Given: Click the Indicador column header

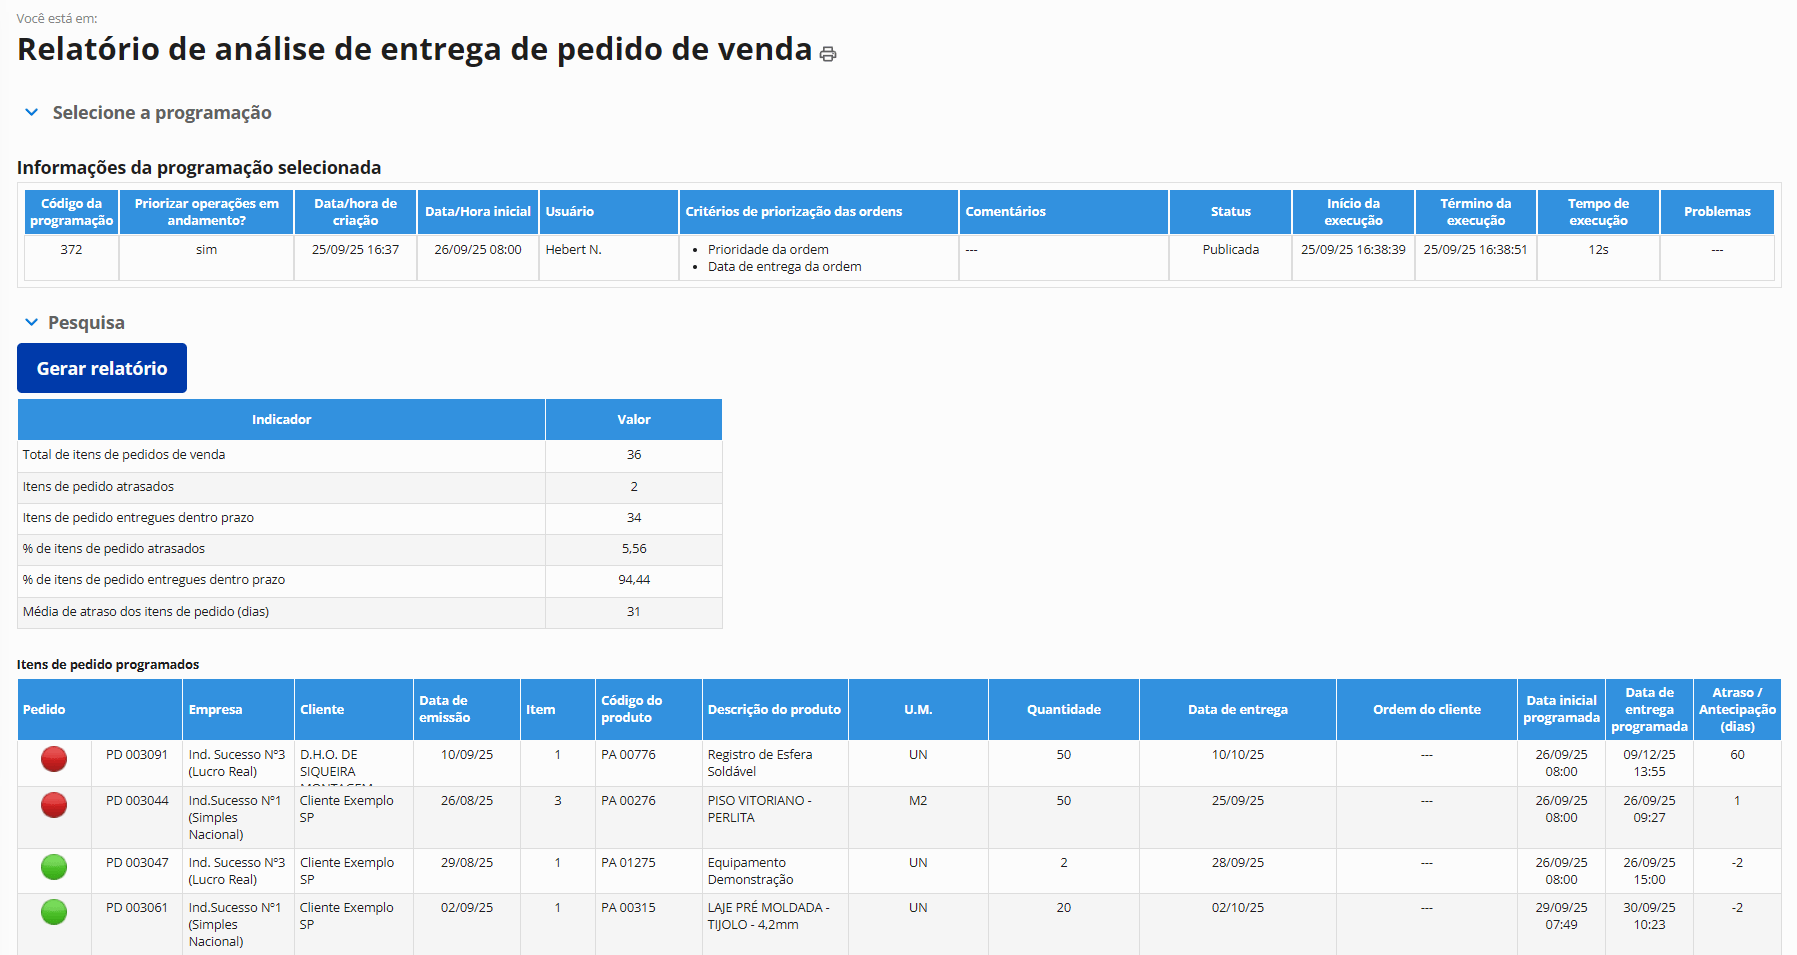Looking at the screenshot, I should (x=281, y=420).
